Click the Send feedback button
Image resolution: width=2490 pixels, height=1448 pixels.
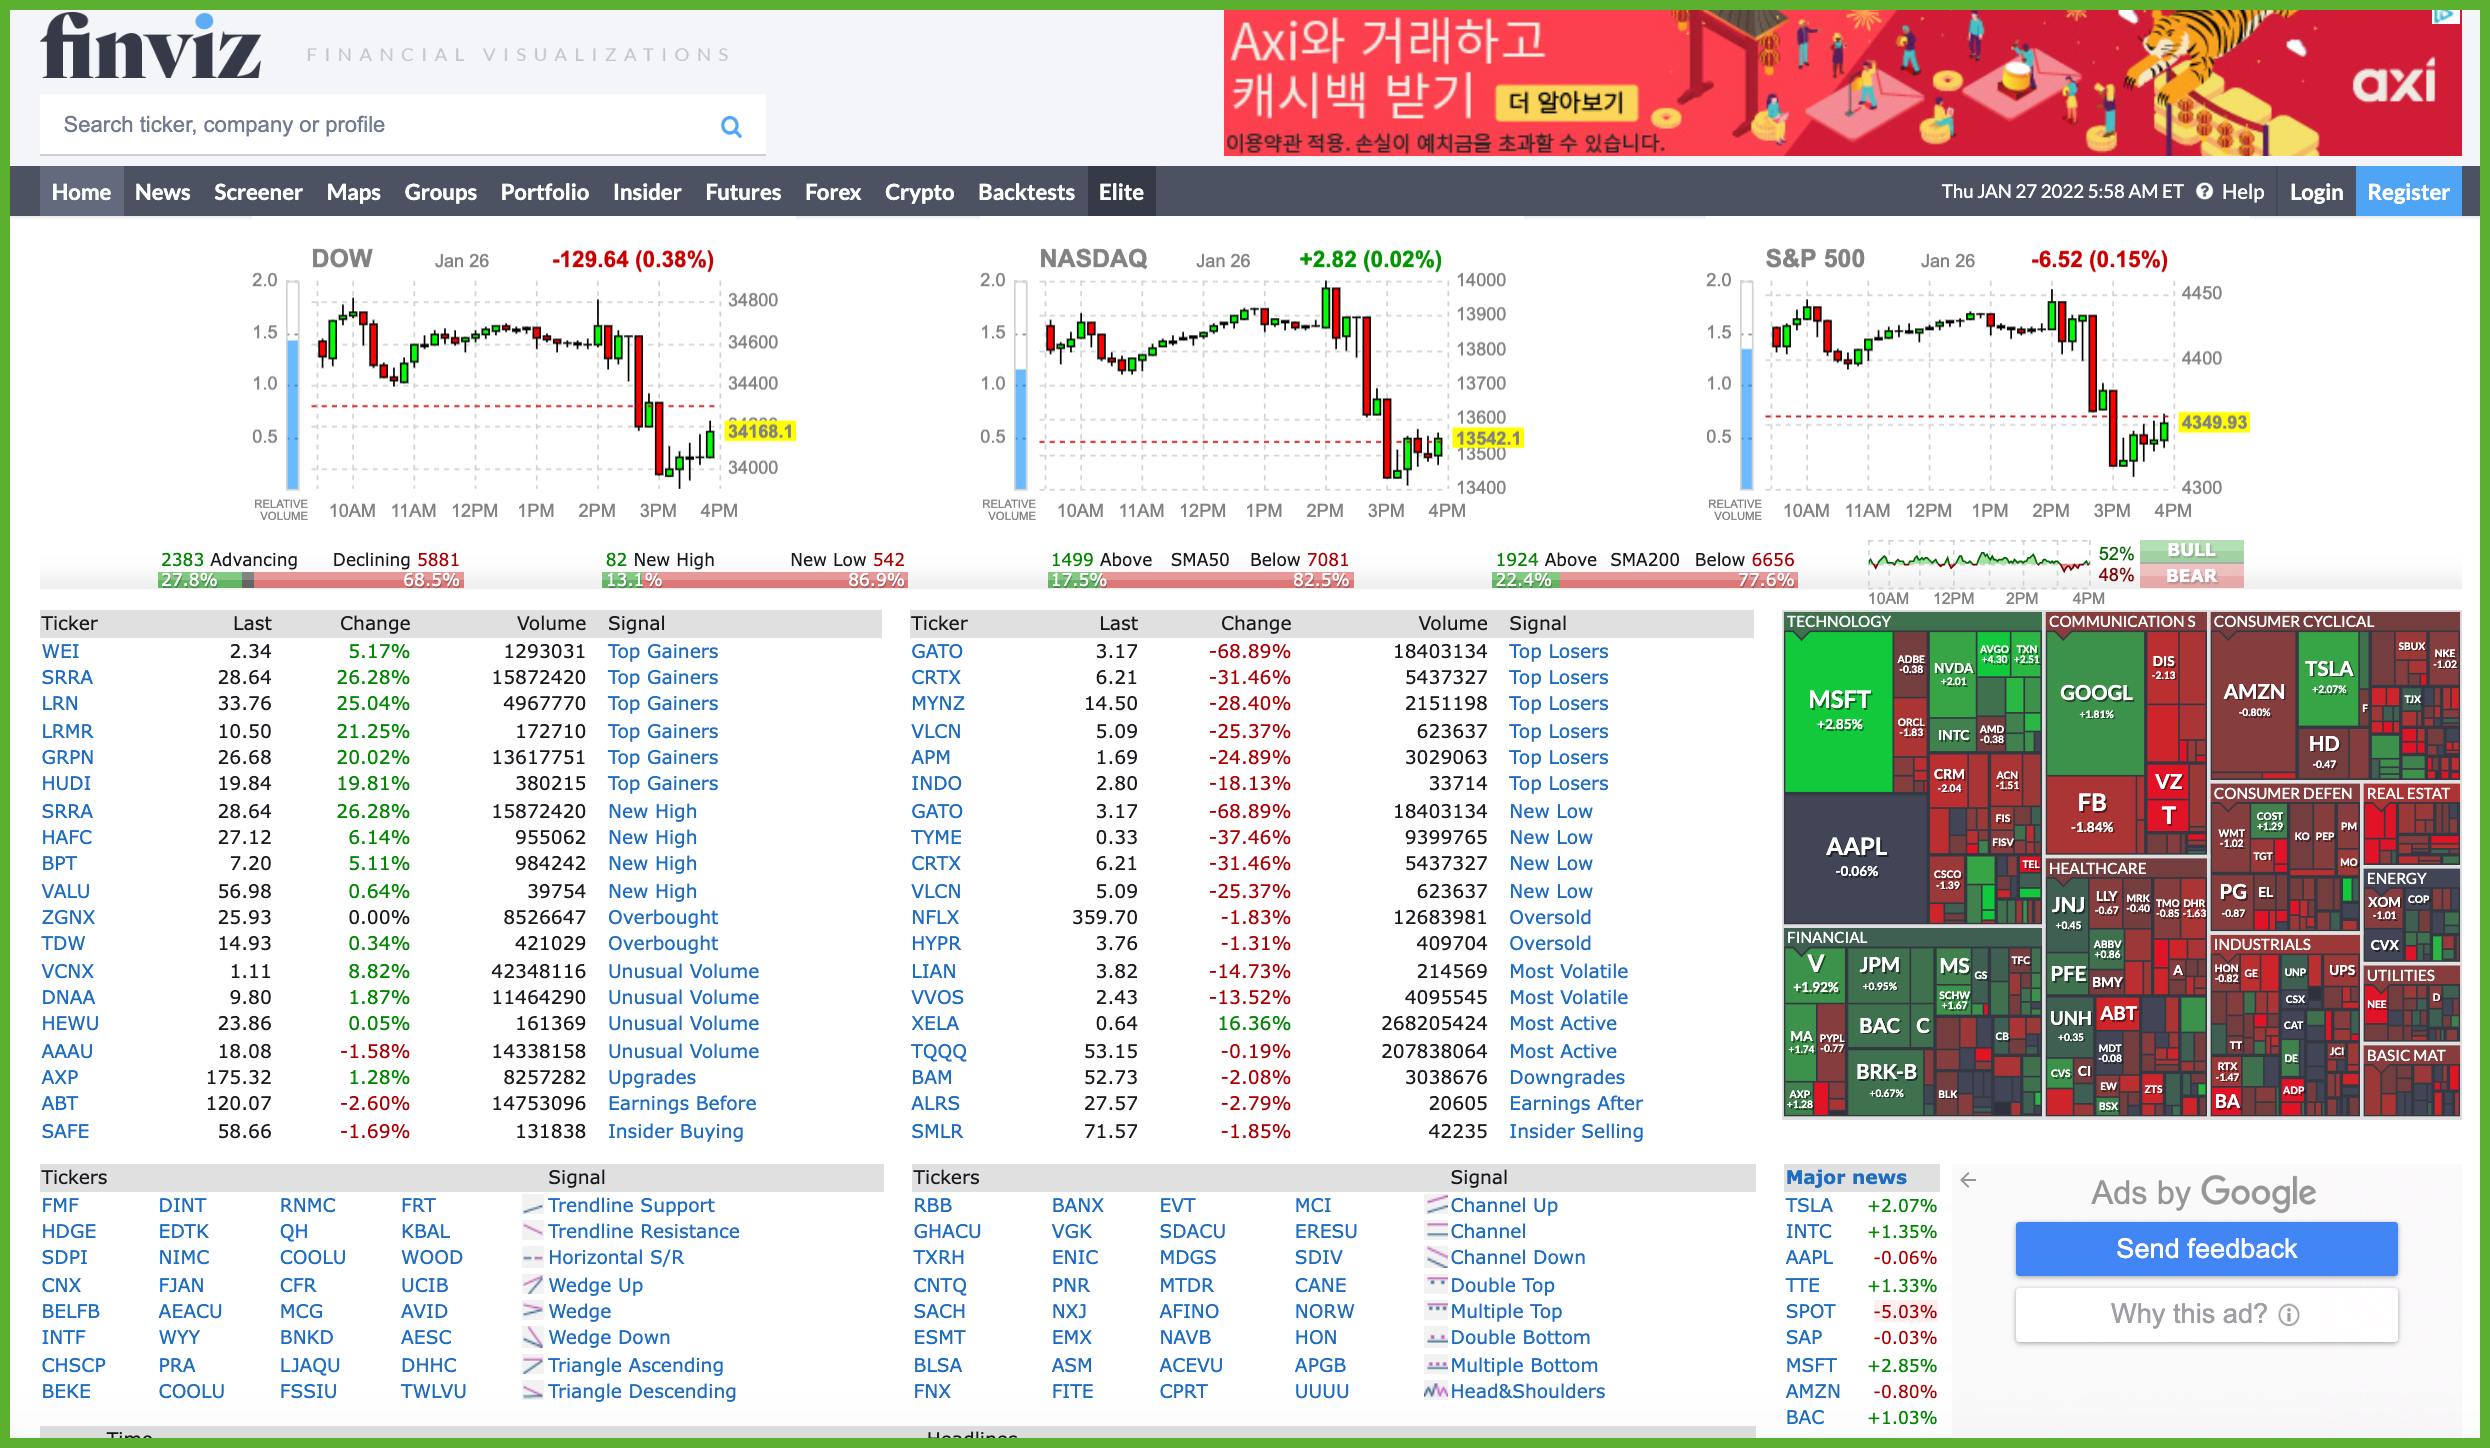2206,1249
